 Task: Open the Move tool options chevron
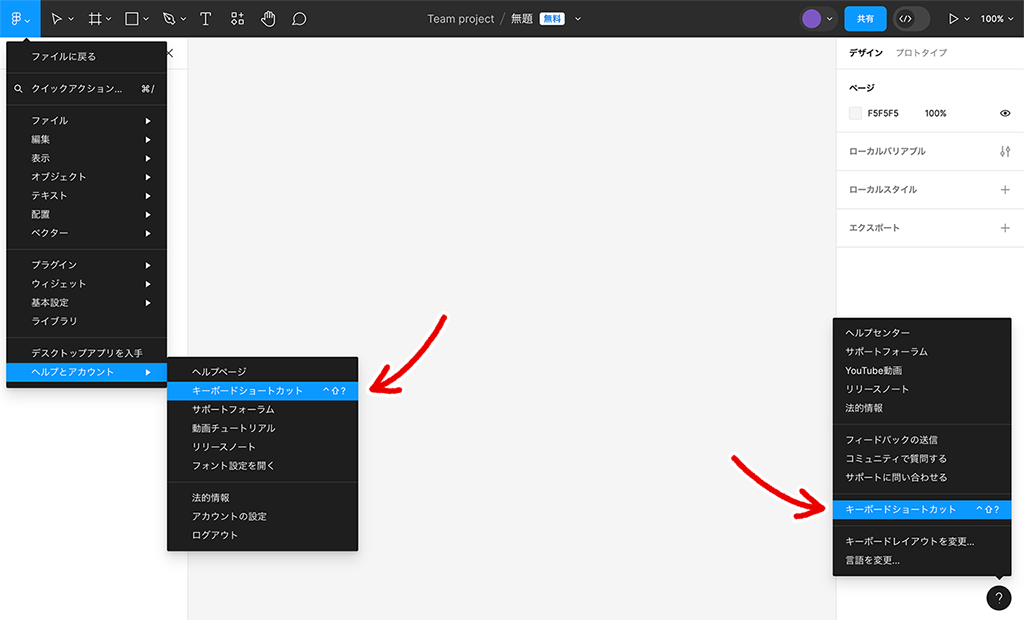point(71,20)
